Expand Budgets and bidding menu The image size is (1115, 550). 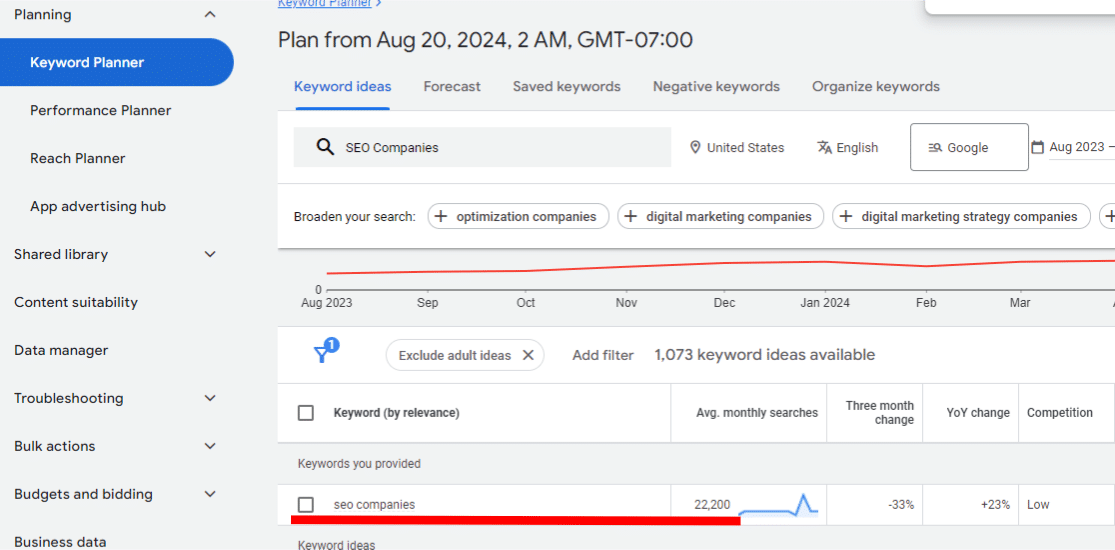coord(209,494)
